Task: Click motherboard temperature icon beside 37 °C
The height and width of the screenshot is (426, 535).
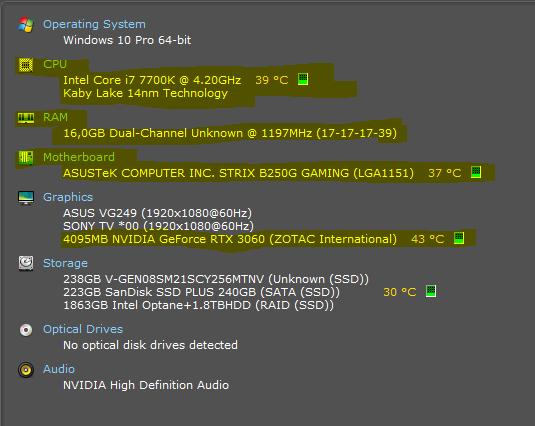Action: (476, 172)
